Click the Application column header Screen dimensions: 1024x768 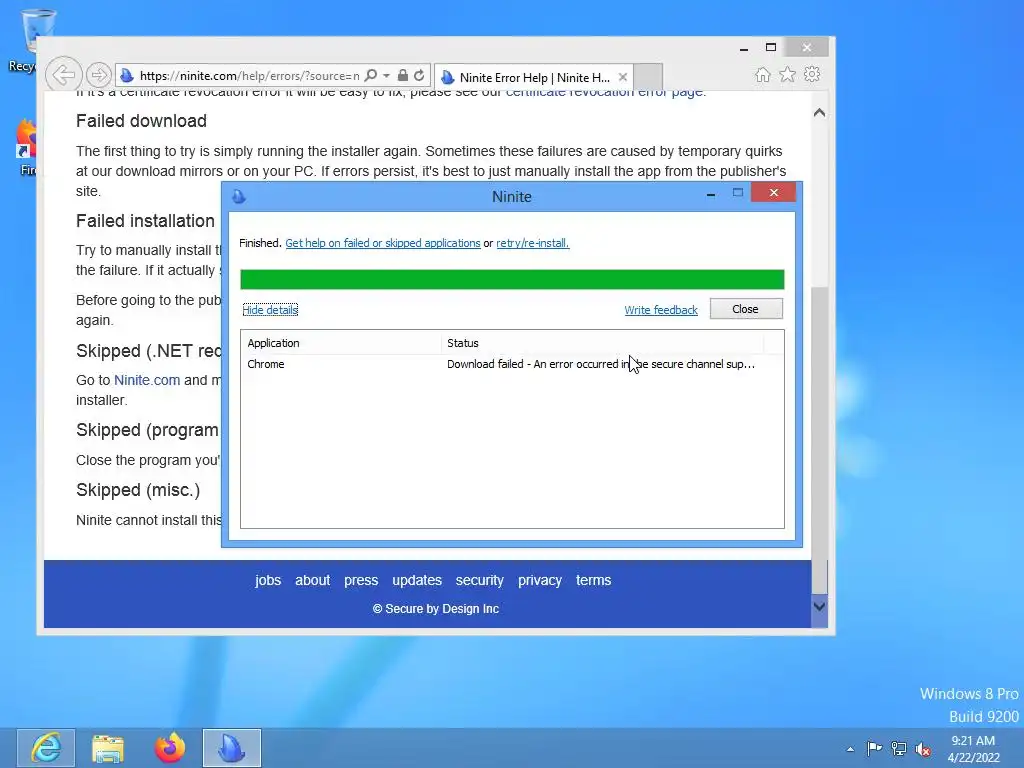(341, 343)
